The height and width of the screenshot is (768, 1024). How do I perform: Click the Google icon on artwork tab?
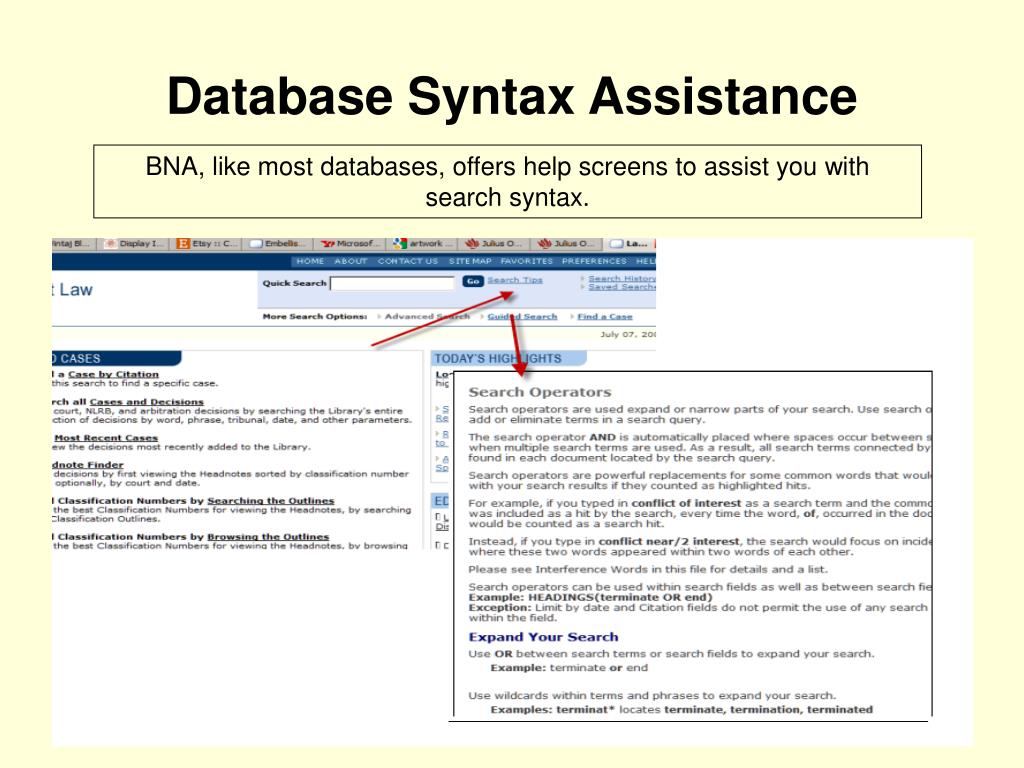tap(400, 244)
